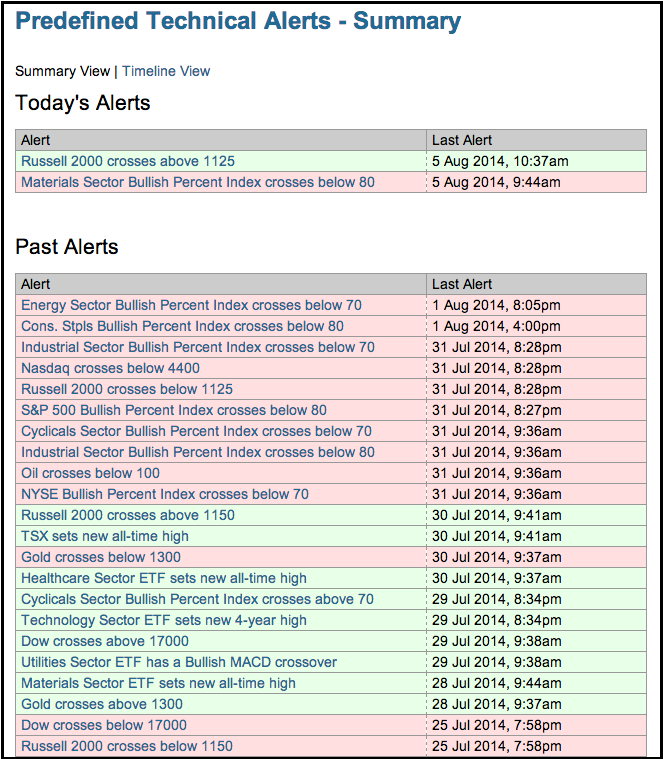Open today's Russell 2000 crosses above 1125 alert
This screenshot has width=663, height=759.
coord(128,161)
